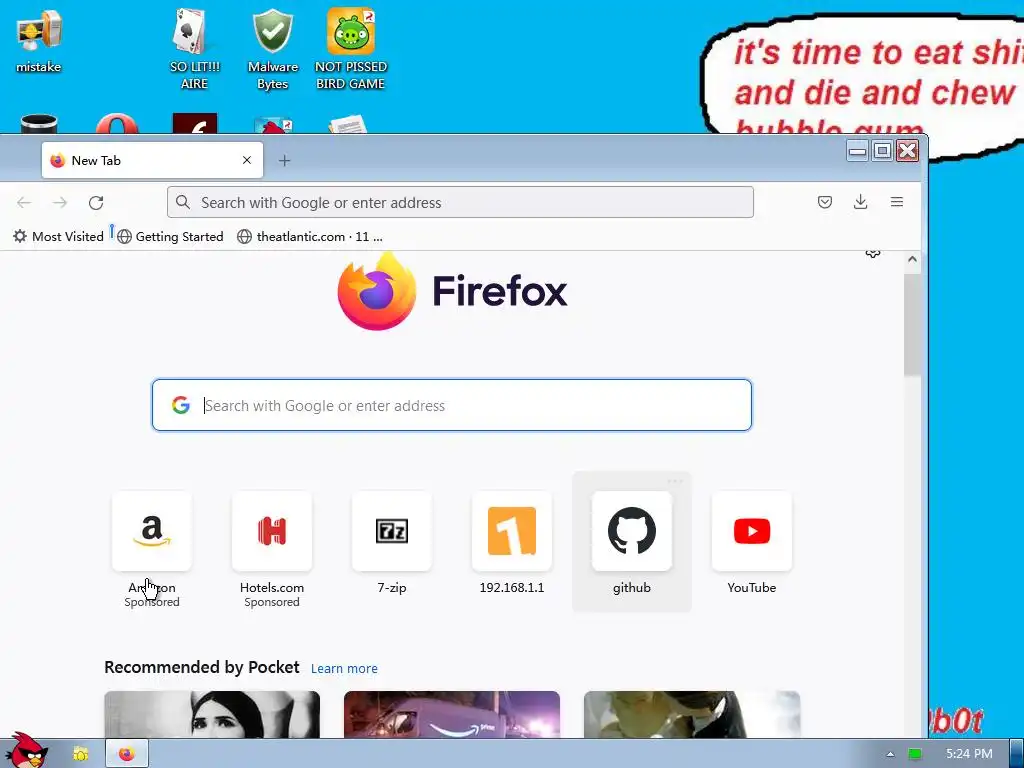Select the Malware Bytes desktop shortcut
This screenshot has width=1024, height=768.
click(272, 49)
